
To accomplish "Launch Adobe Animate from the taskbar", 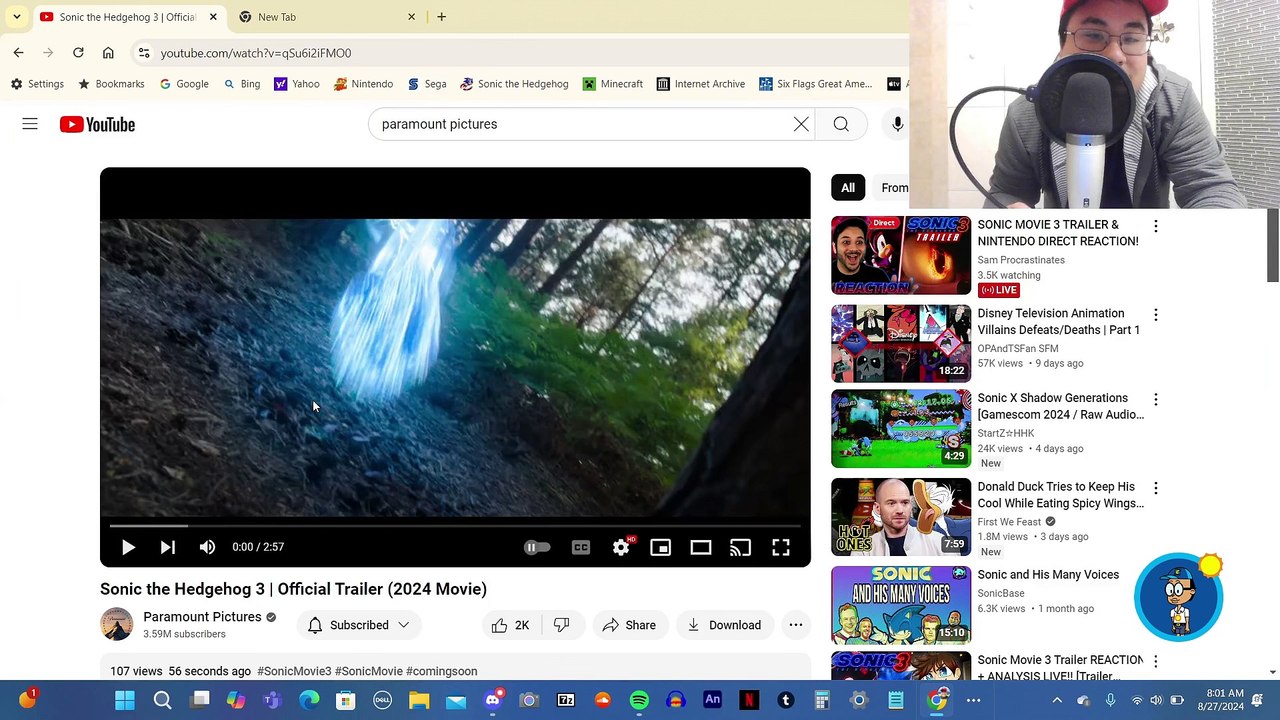I will click(x=712, y=700).
